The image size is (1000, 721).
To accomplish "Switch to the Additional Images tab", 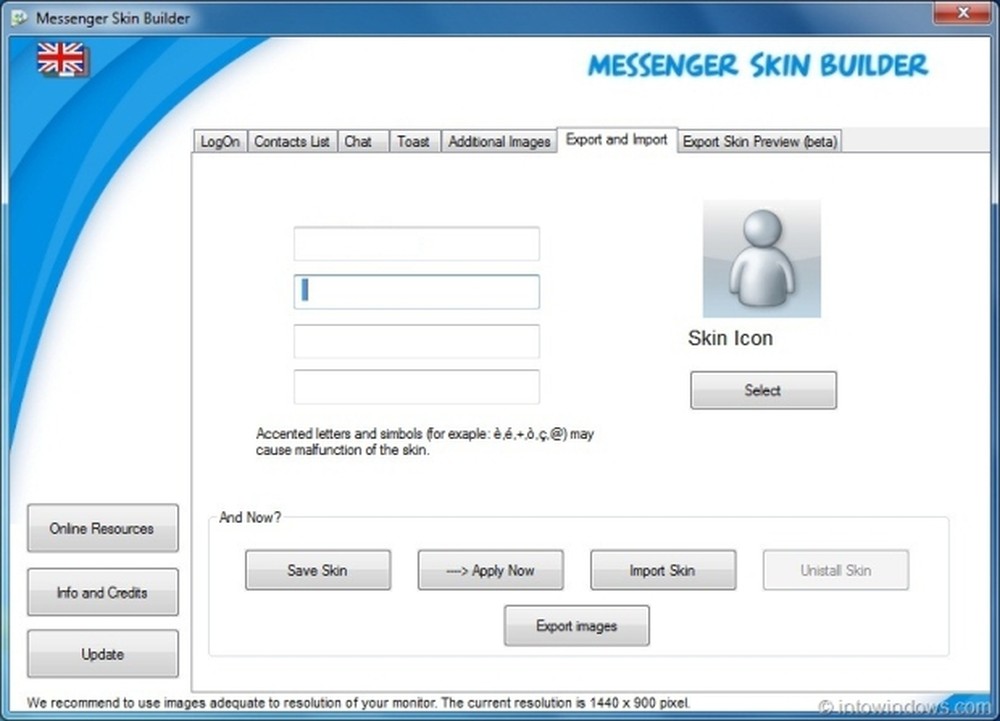I will click(x=498, y=141).
